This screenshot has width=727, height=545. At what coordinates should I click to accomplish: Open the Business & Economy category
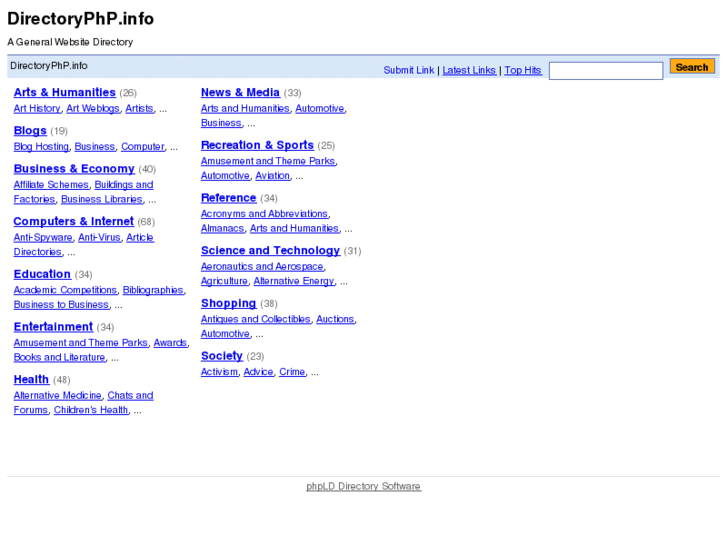[x=74, y=169]
